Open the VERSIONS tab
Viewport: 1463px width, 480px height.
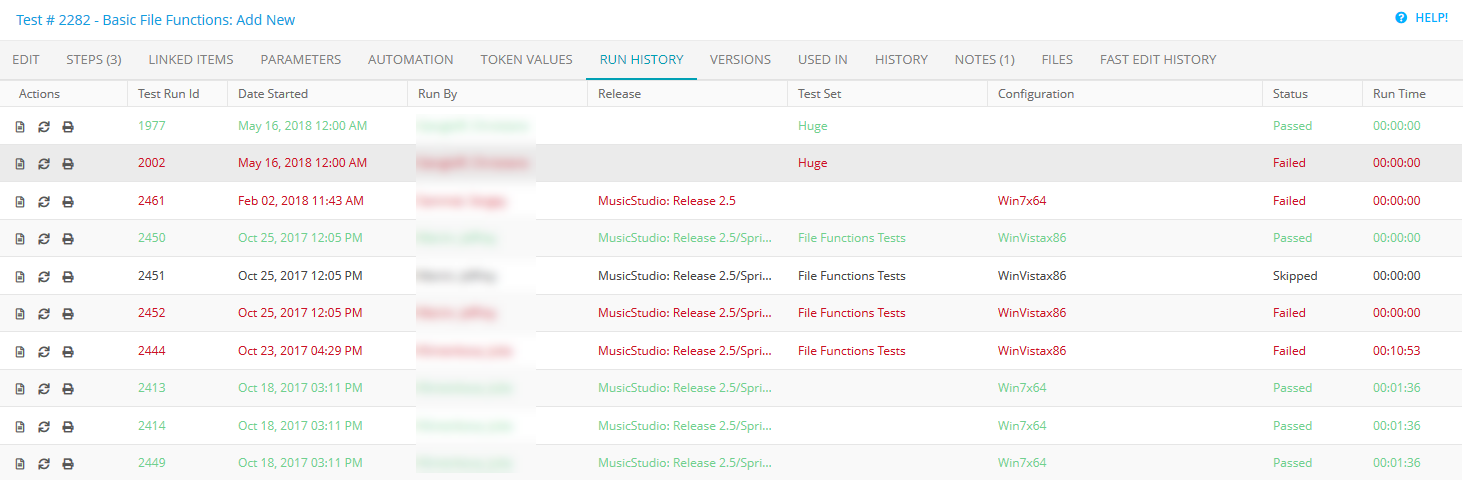pyautogui.click(x=741, y=60)
